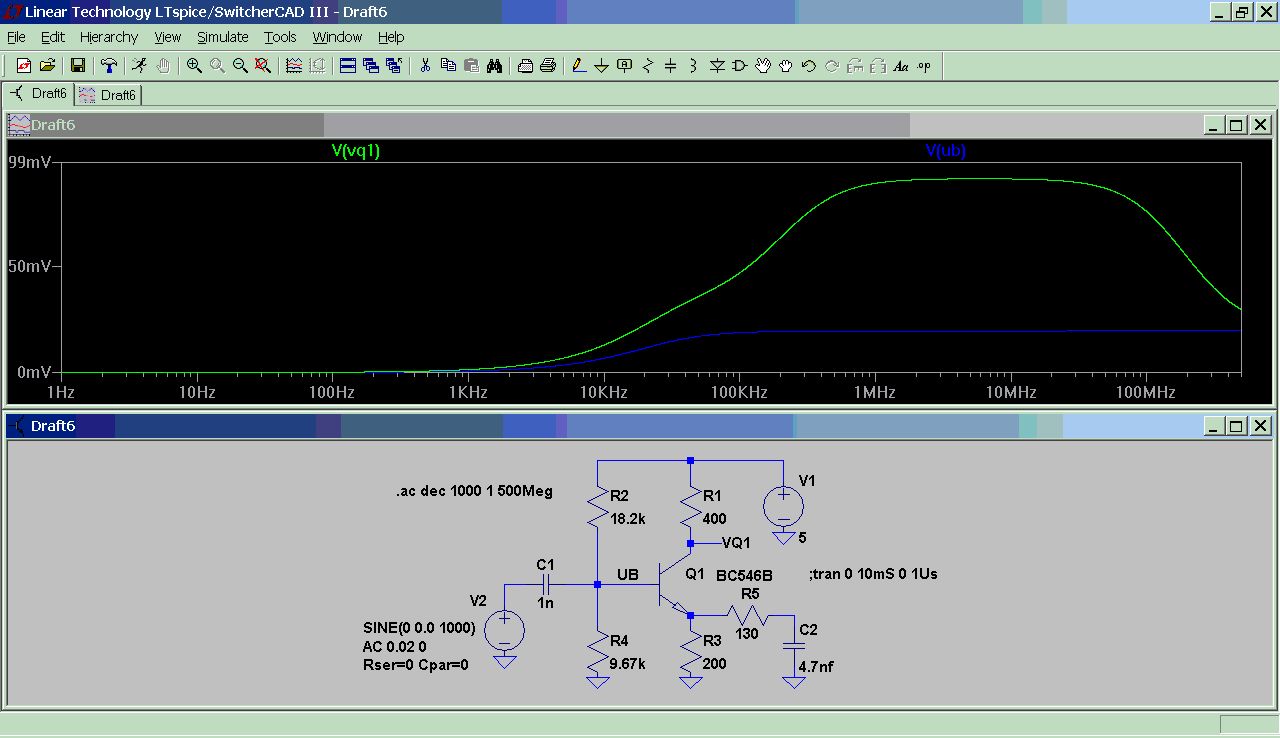The width and height of the screenshot is (1280, 738).
Task: Select the diode component tool
Action: (717, 66)
